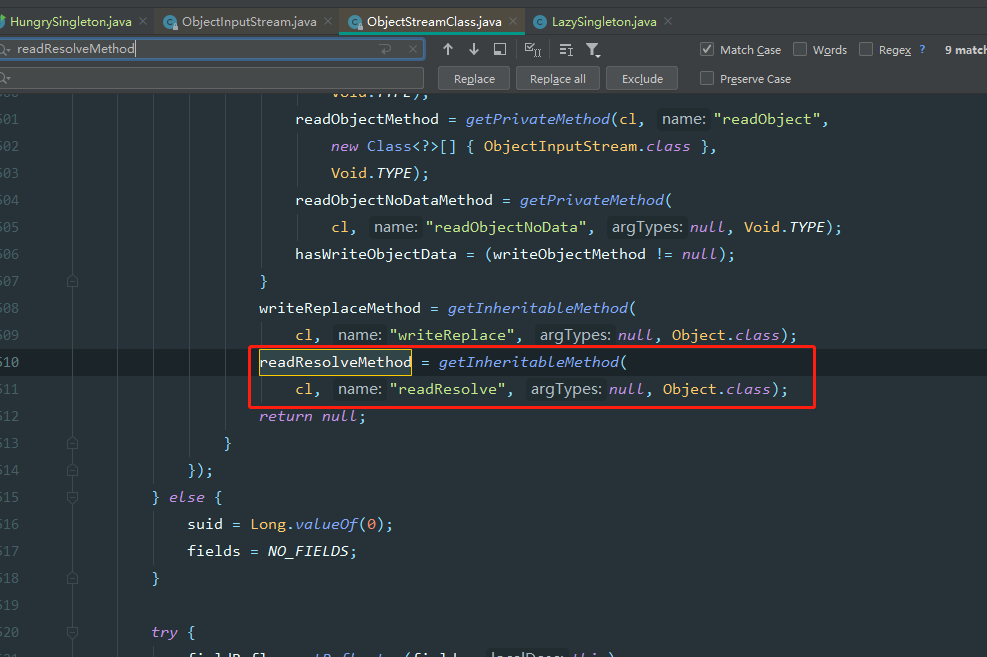Click class icon on LazySingleton.java tab
The height and width of the screenshot is (657, 987).
pyautogui.click(x=539, y=22)
